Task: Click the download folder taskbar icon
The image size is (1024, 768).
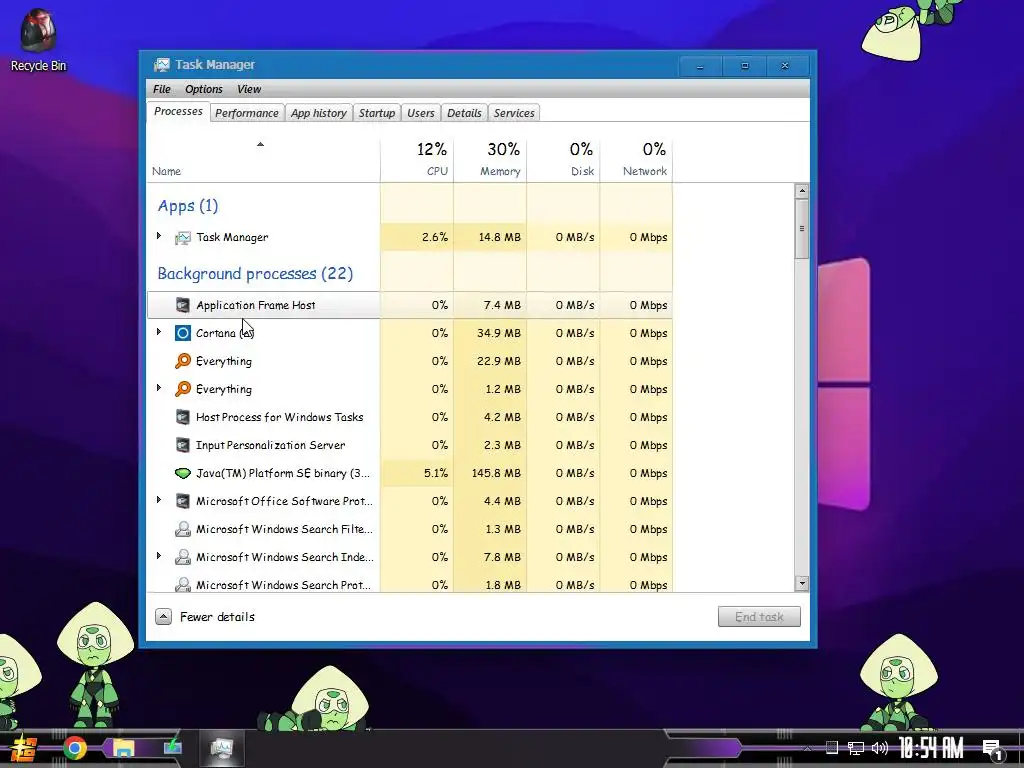Action: [x=173, y=746]
